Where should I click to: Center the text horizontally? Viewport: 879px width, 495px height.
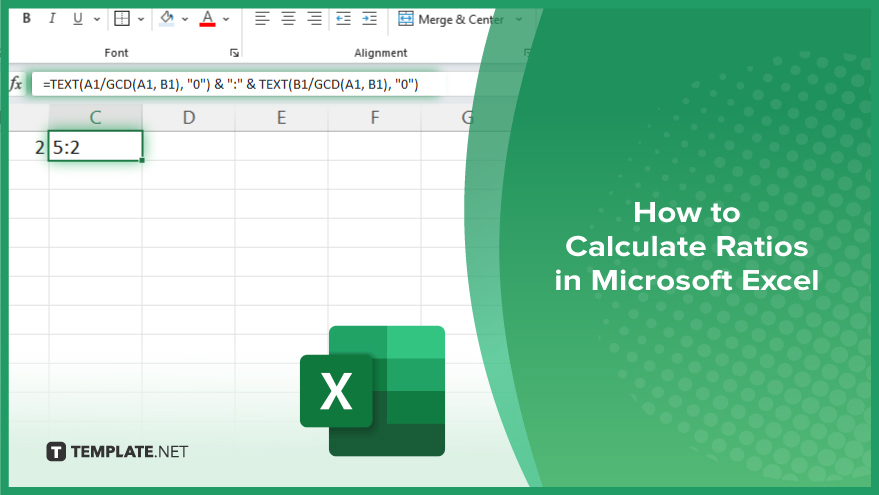(288, 18)
